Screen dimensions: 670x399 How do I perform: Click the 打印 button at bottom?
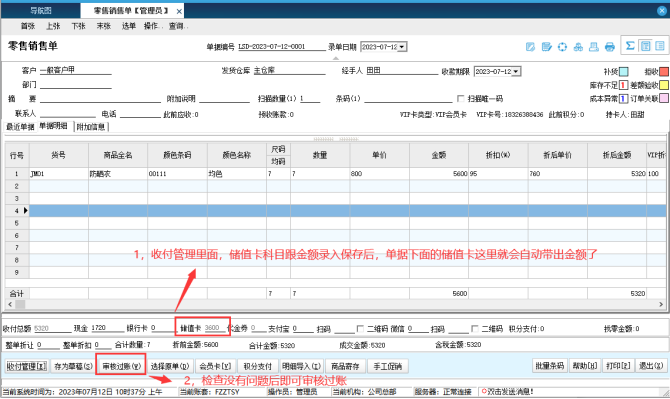(618, 366)
